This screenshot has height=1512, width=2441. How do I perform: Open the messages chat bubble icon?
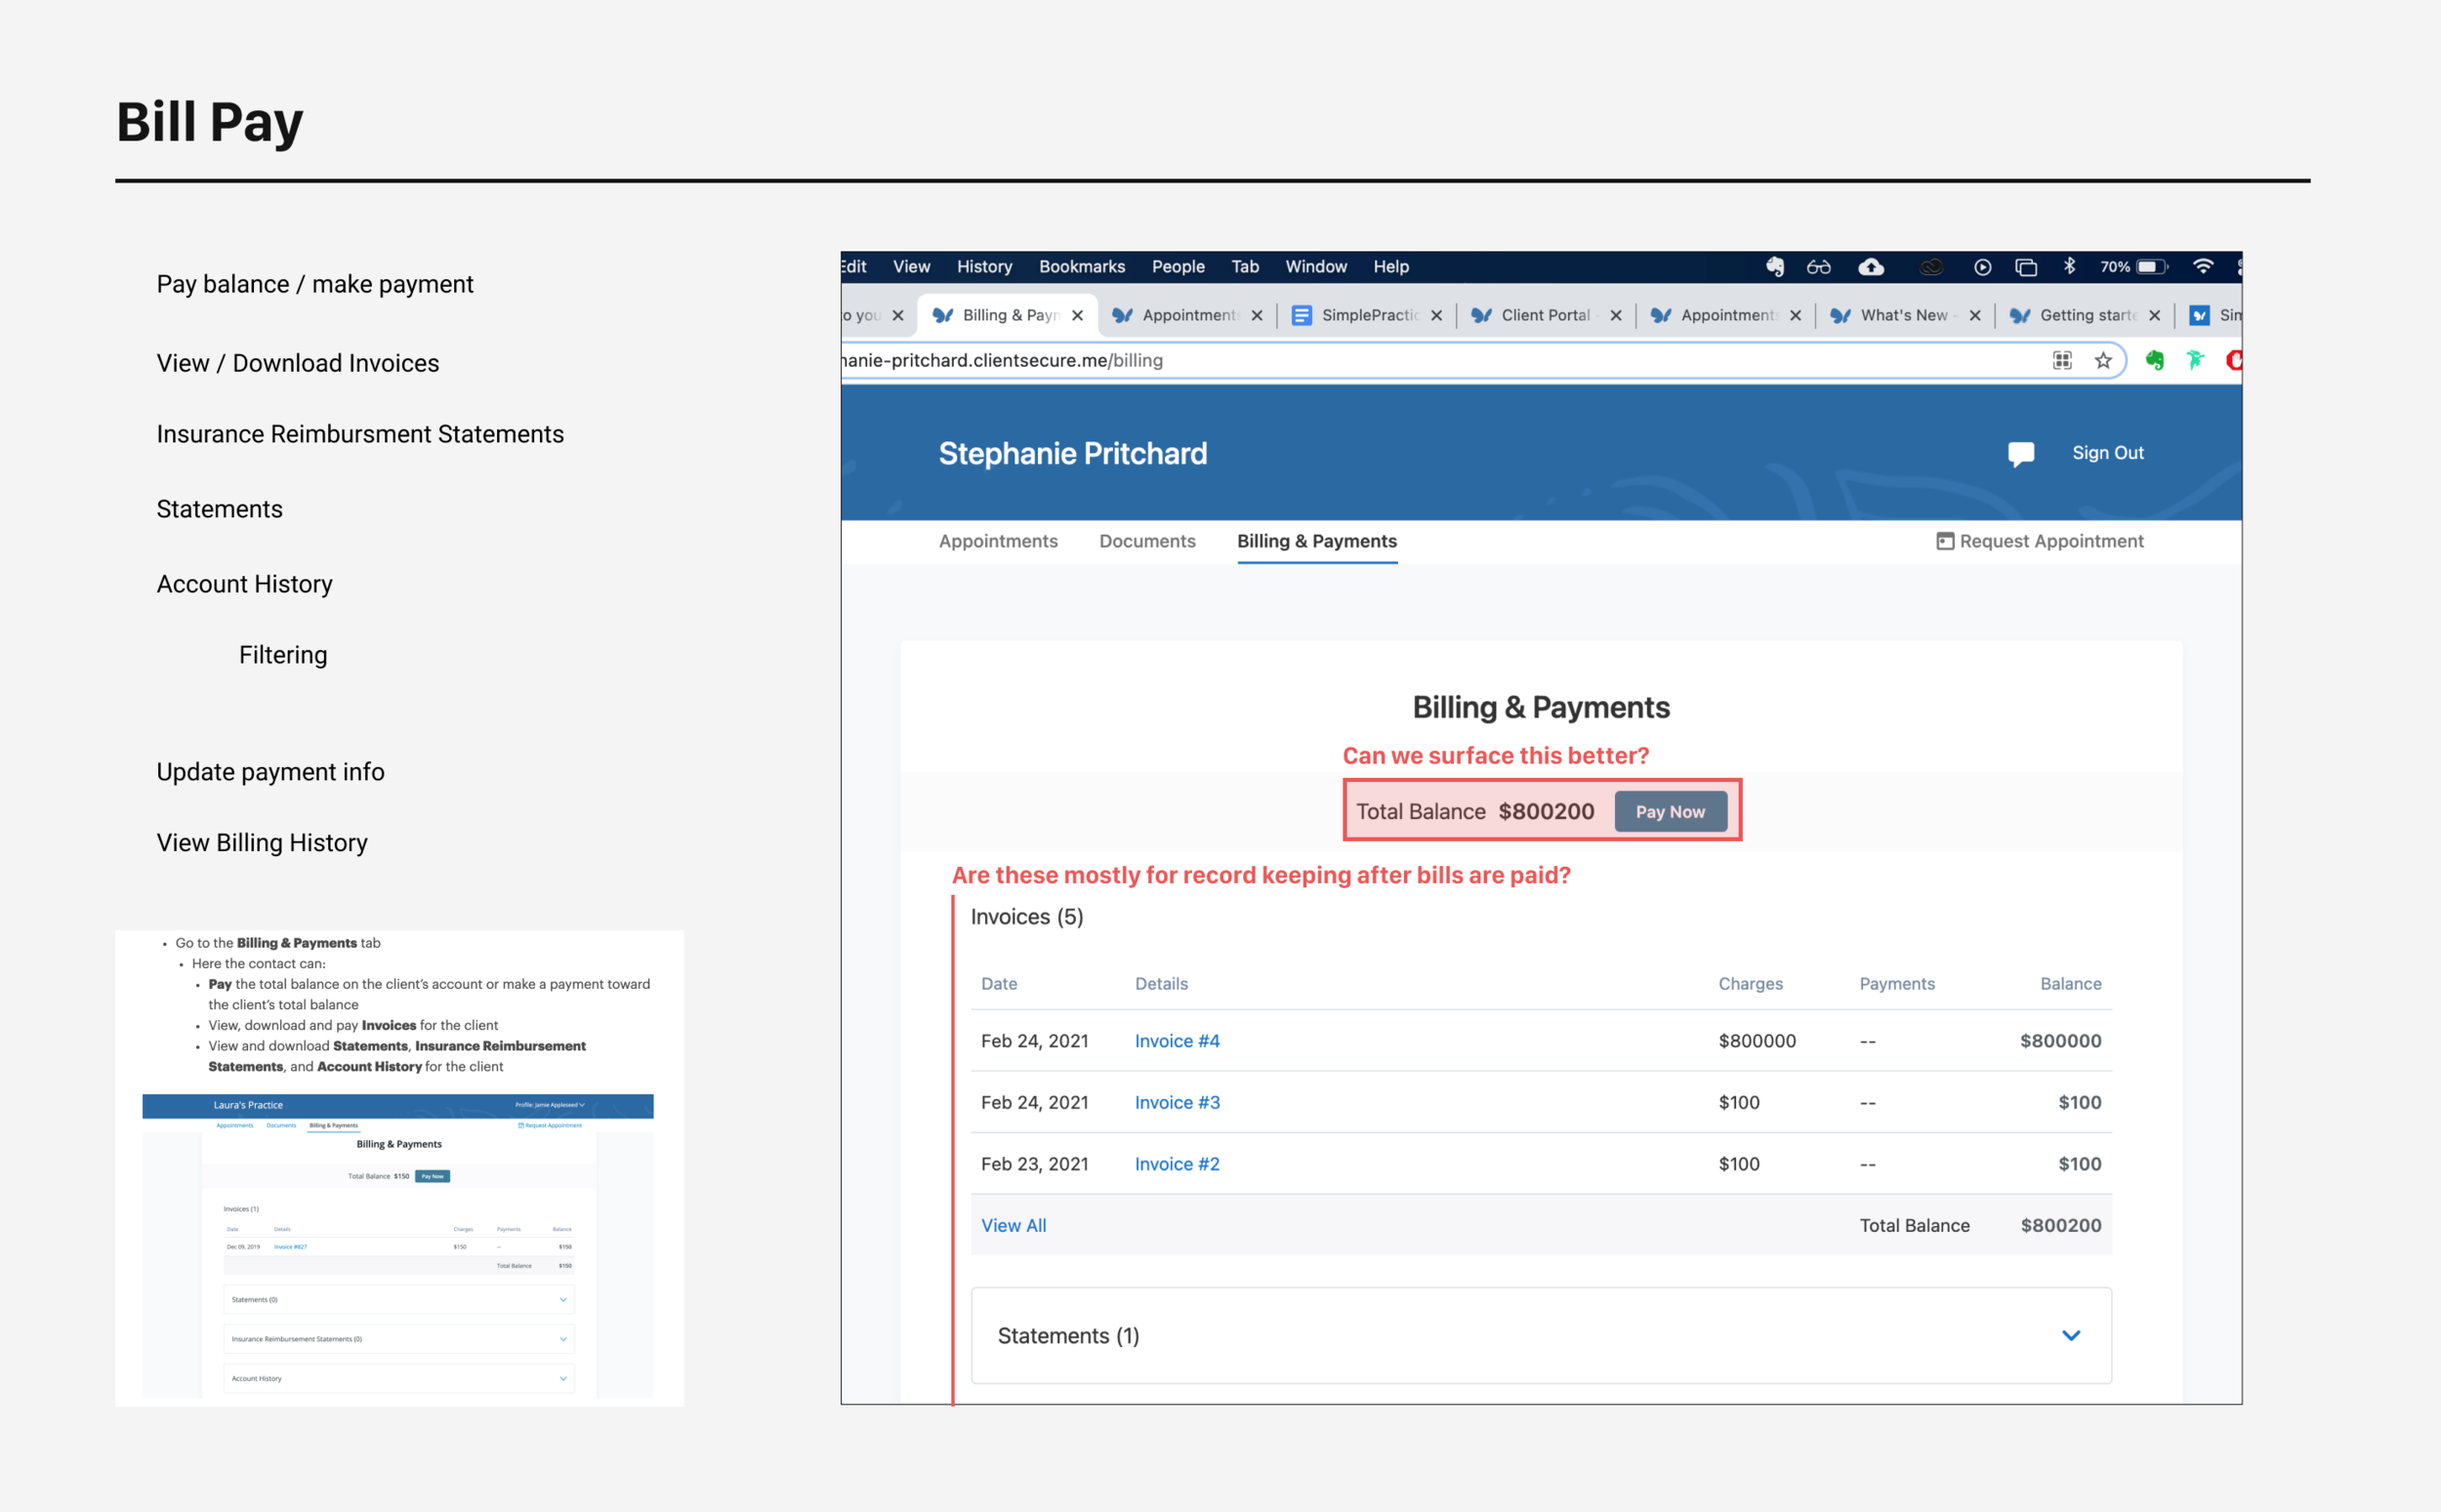[2020, 454]
